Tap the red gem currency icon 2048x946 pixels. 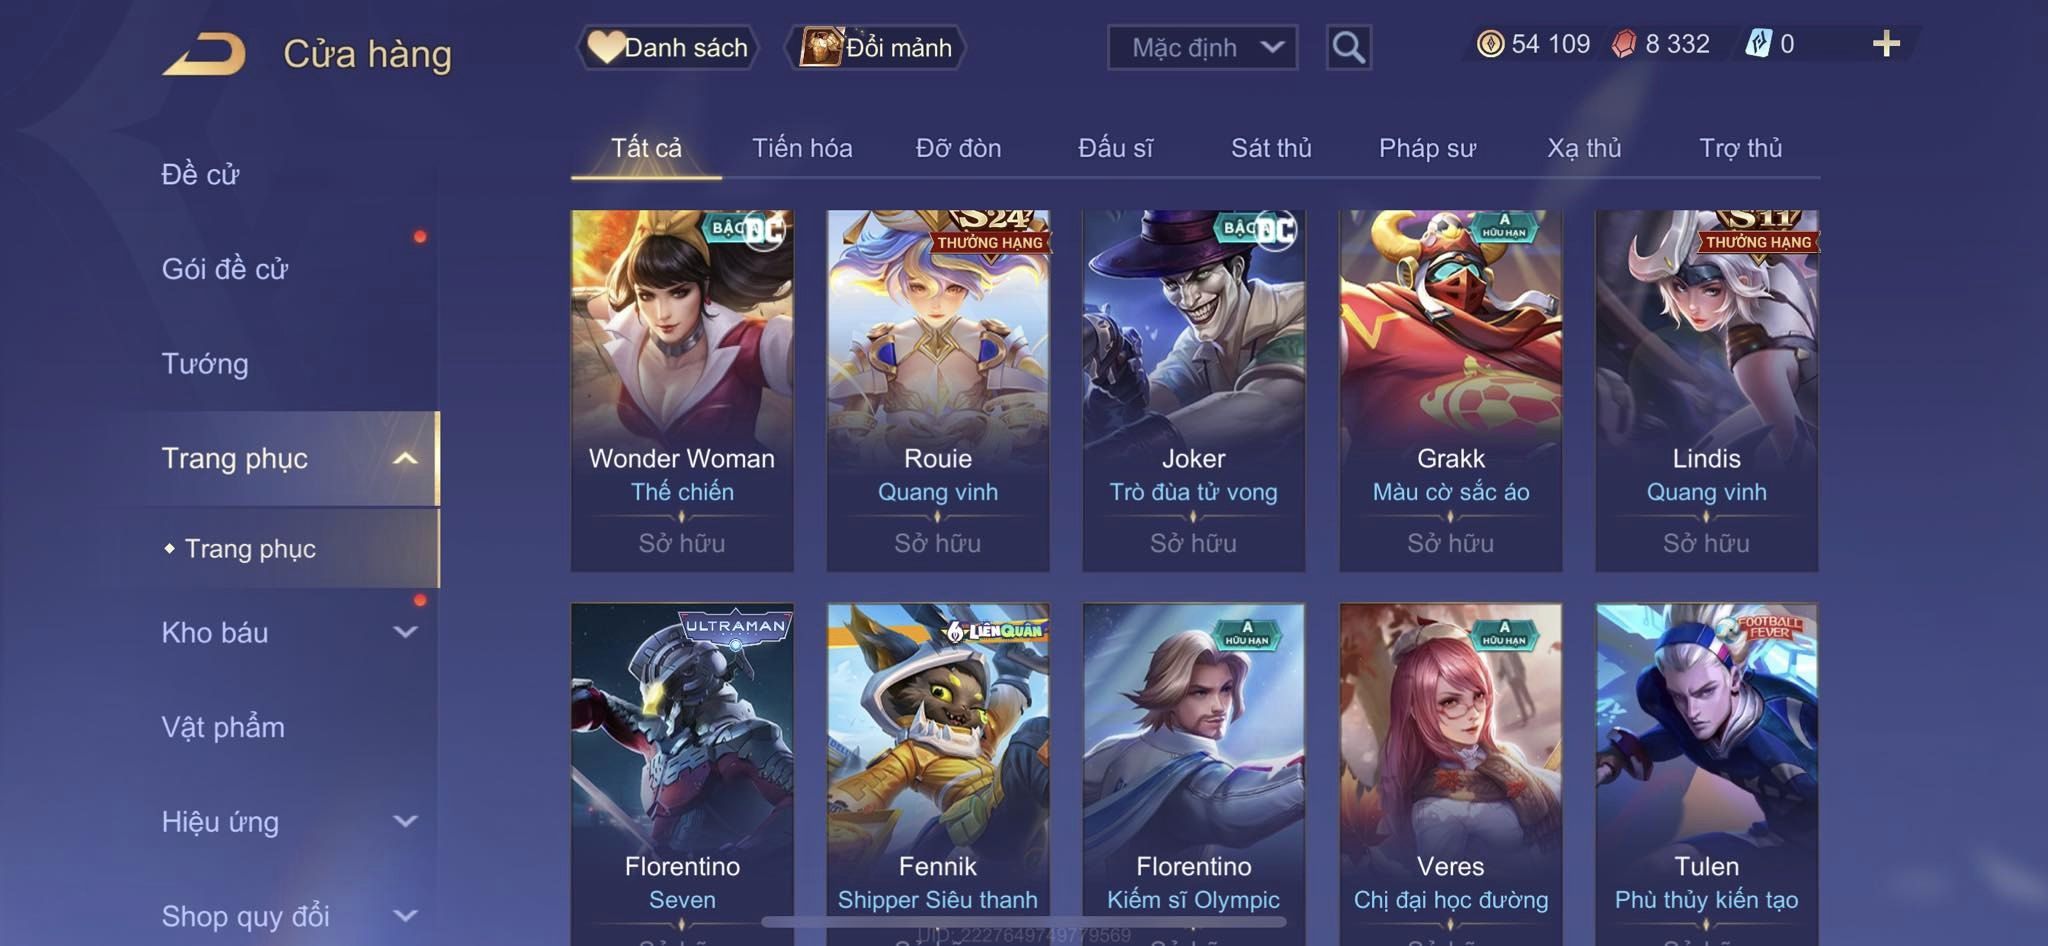(1624, 44)
